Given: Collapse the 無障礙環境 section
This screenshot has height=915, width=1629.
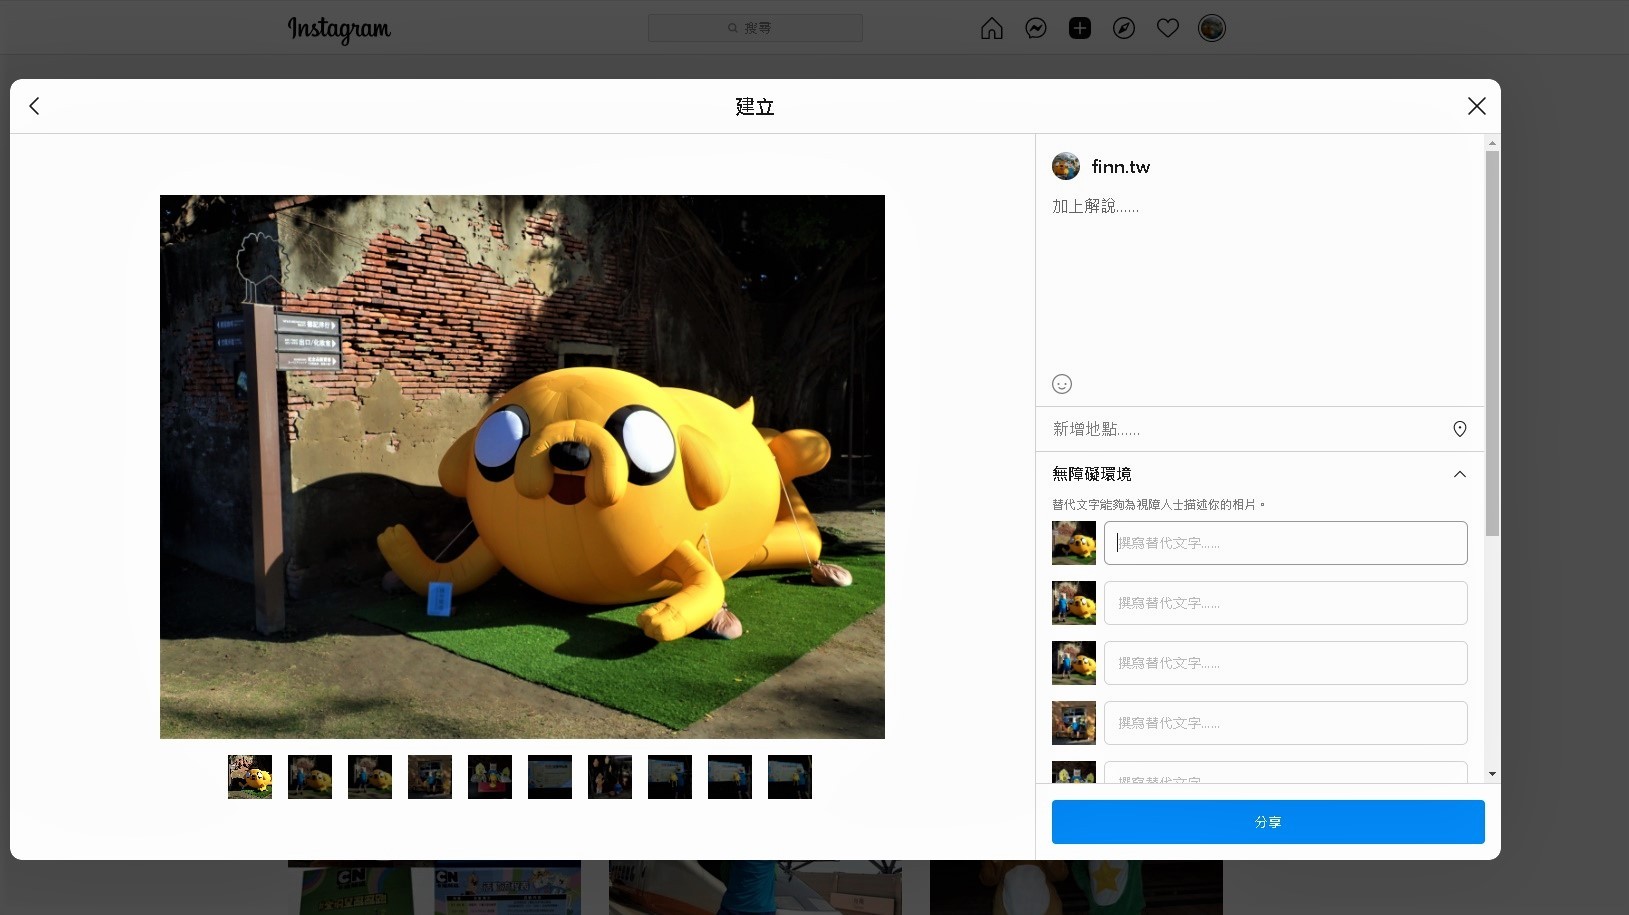Looking at the screenshot, I should (1460, 474).
